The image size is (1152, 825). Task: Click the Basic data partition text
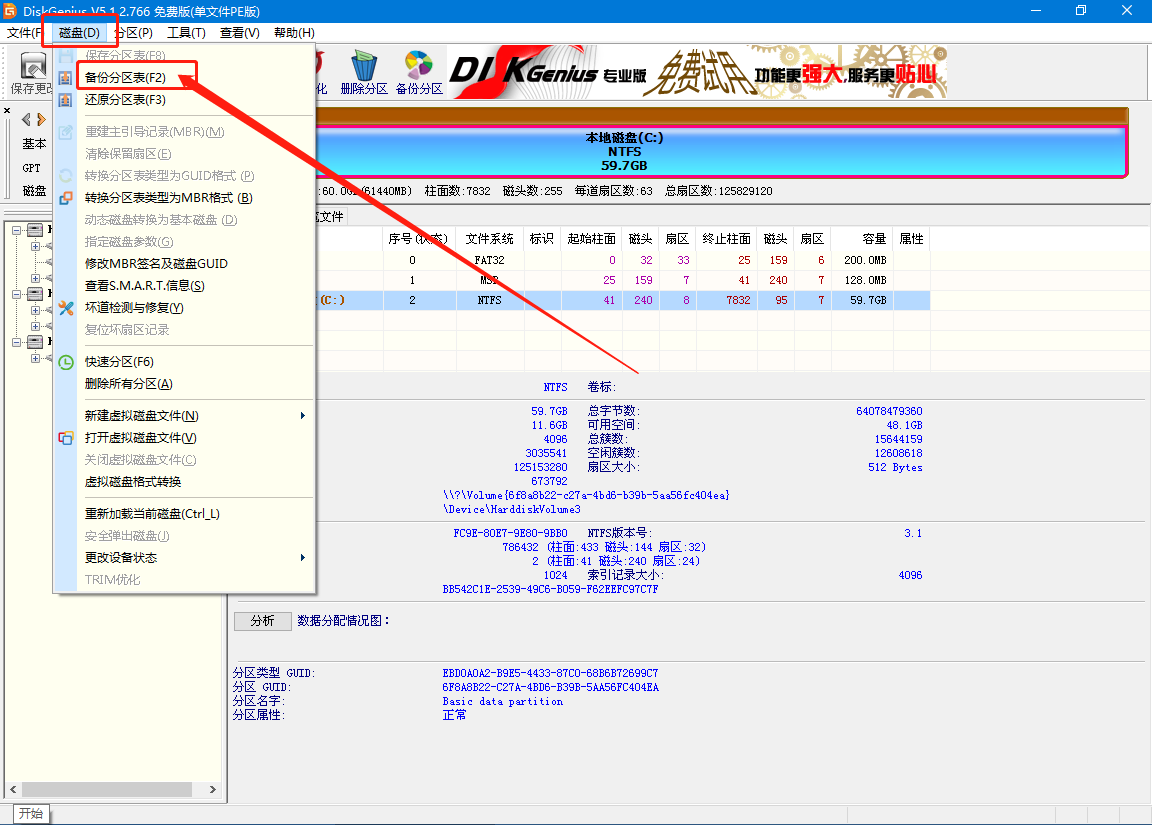(x=503, y=702)
